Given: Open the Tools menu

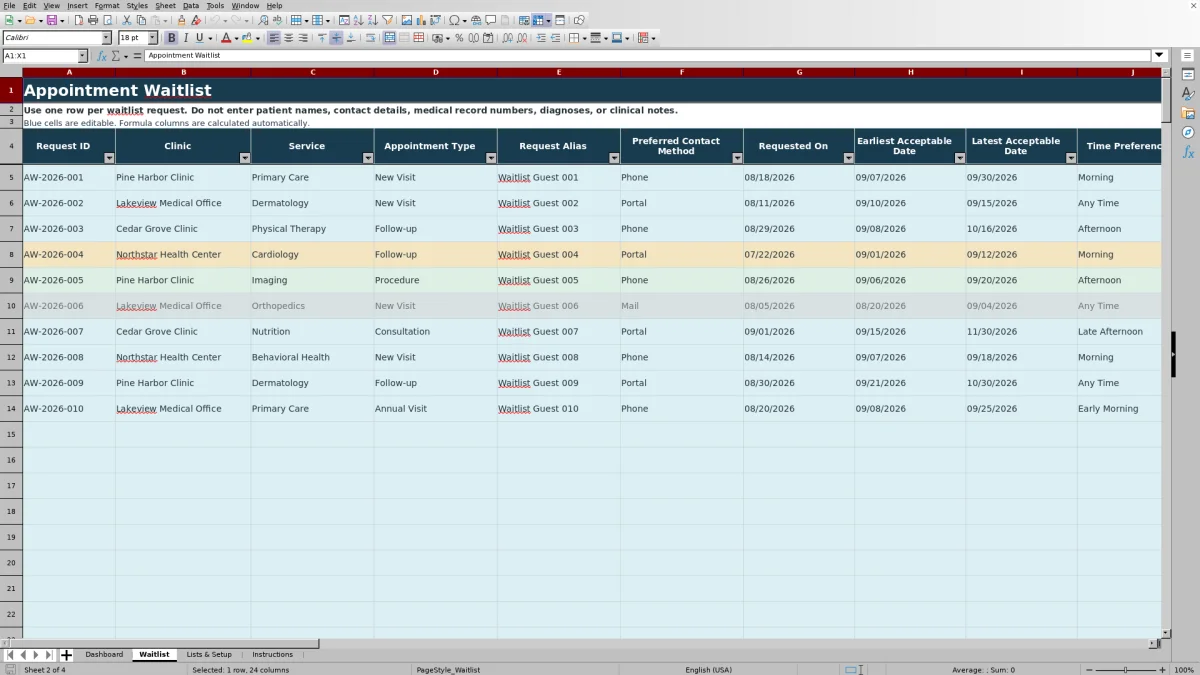Looking at the screenshot, I should 215,5.
